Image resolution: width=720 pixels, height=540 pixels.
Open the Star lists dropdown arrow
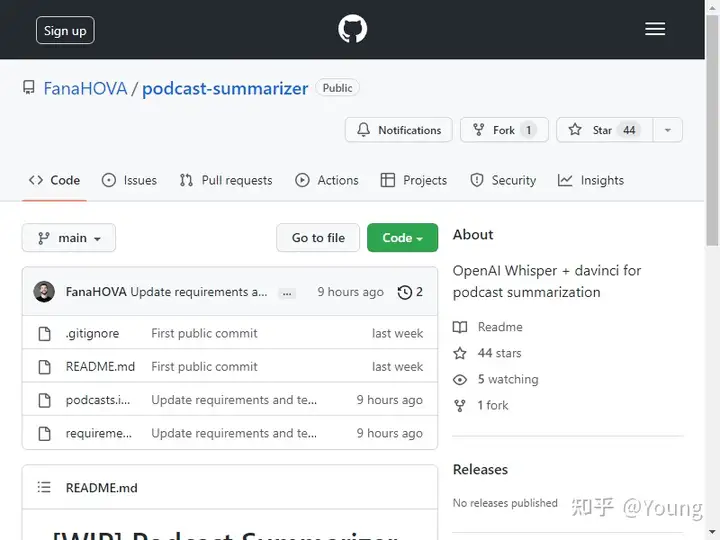click(668, 130)
